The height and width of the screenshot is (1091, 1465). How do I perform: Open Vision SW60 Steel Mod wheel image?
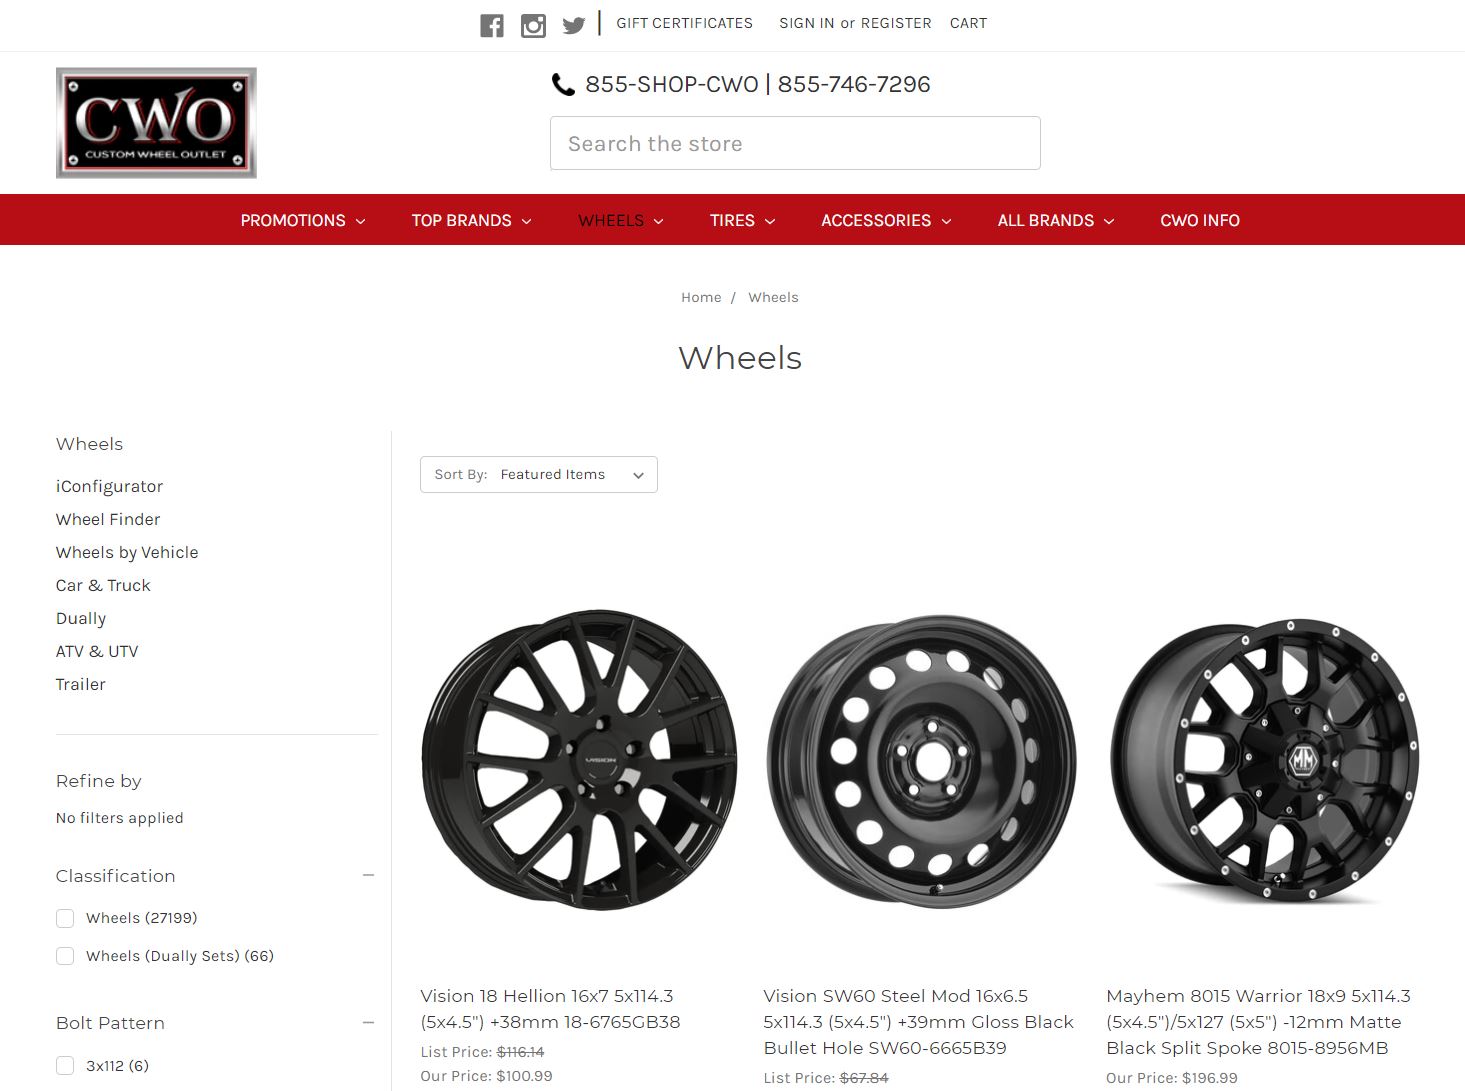click(922, 760)
